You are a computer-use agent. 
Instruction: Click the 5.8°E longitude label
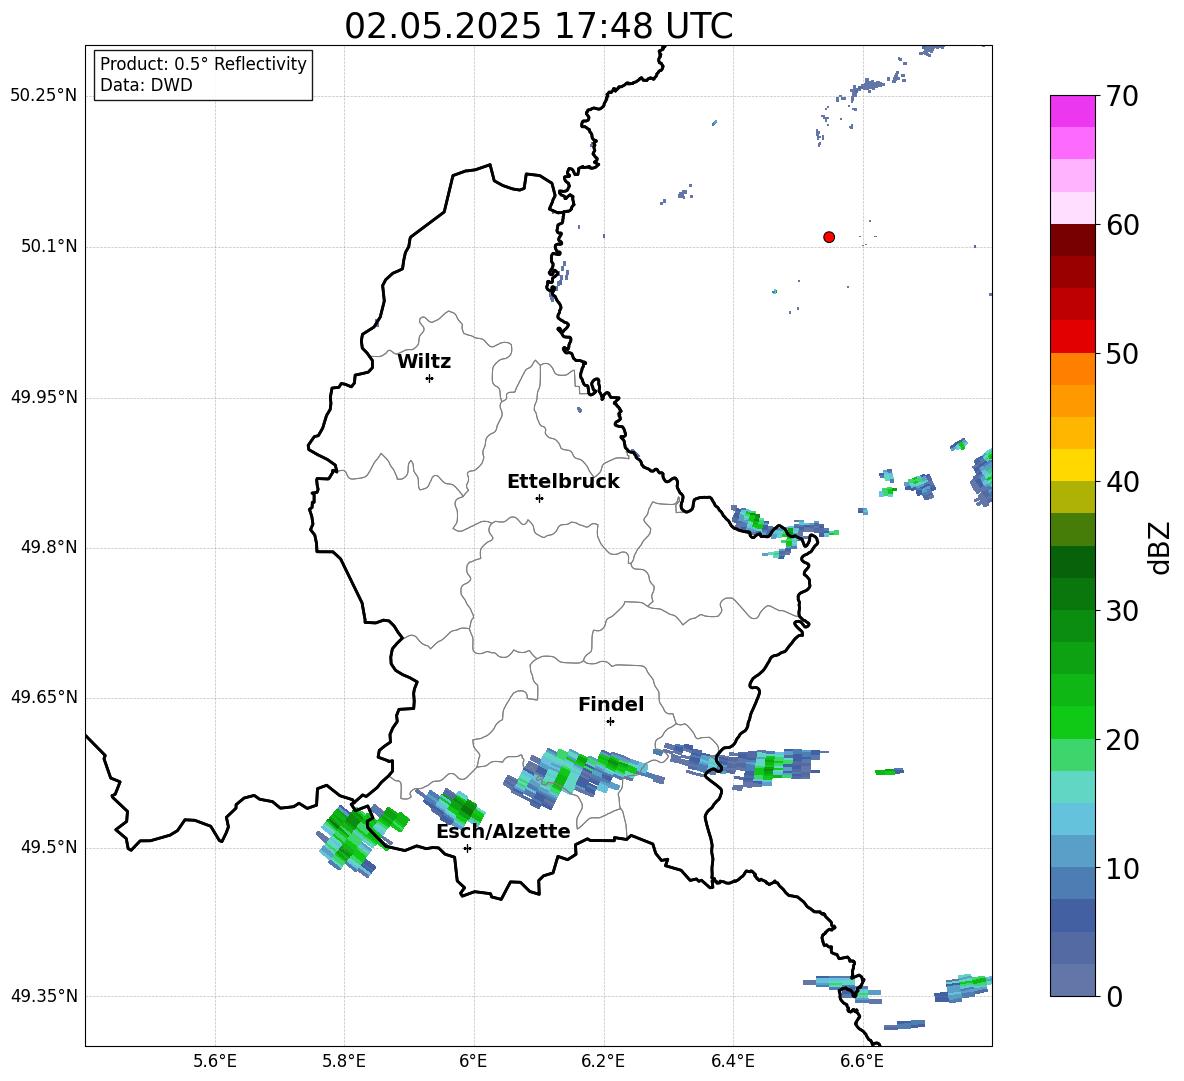click(x=344, y=1061)
